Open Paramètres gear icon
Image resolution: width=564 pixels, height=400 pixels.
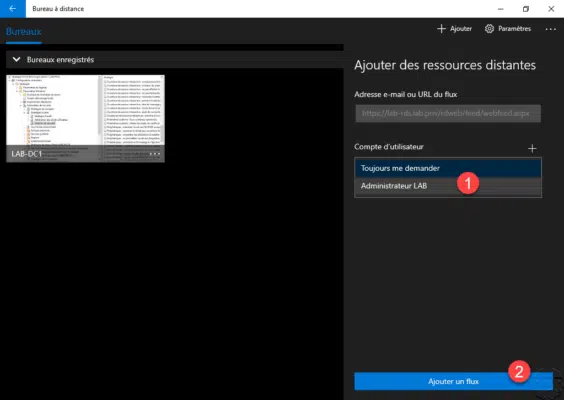(489, 29)
